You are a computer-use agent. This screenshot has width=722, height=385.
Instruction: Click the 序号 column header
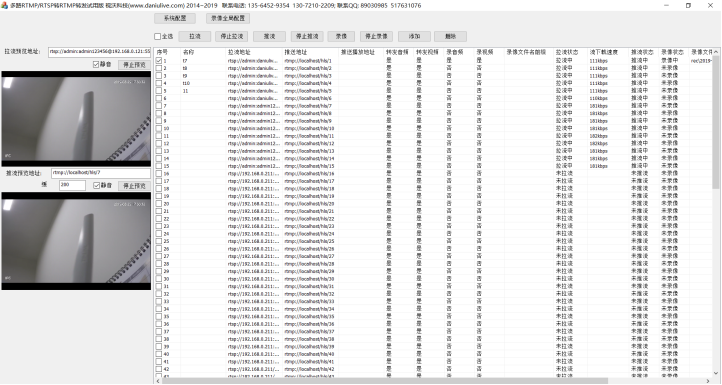(x=168, y=52)
